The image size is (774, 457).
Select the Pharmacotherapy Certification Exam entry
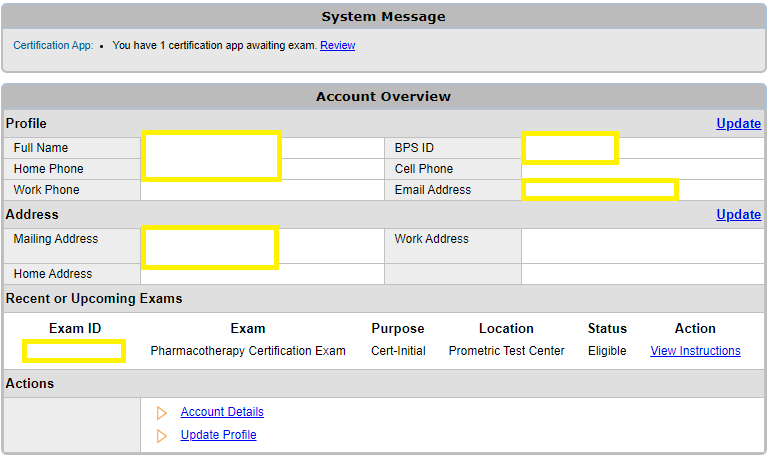click(248, 351)
